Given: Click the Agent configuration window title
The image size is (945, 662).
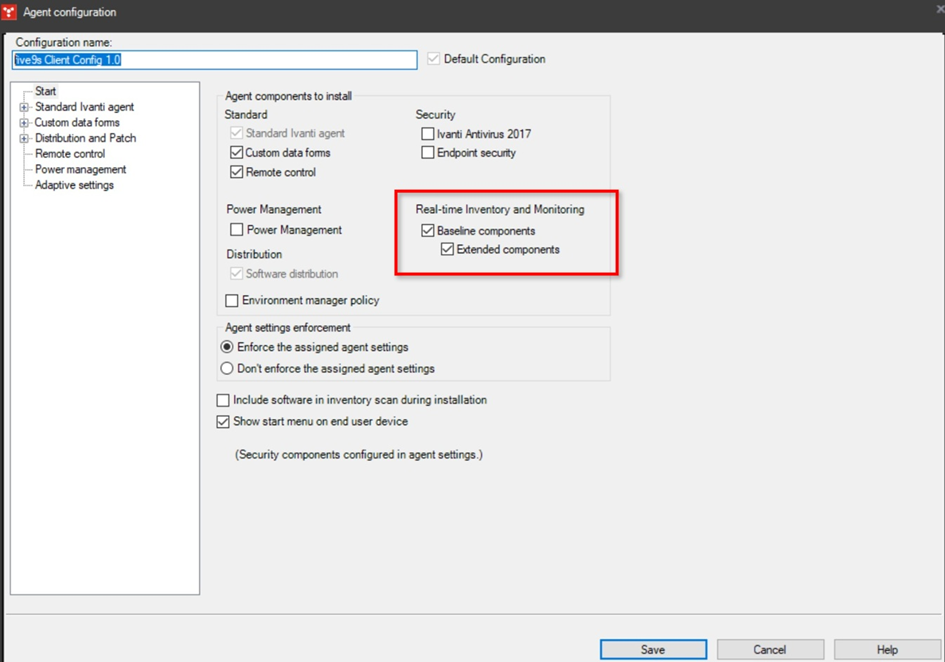Looking at the screenshot, I should point(70,12).
